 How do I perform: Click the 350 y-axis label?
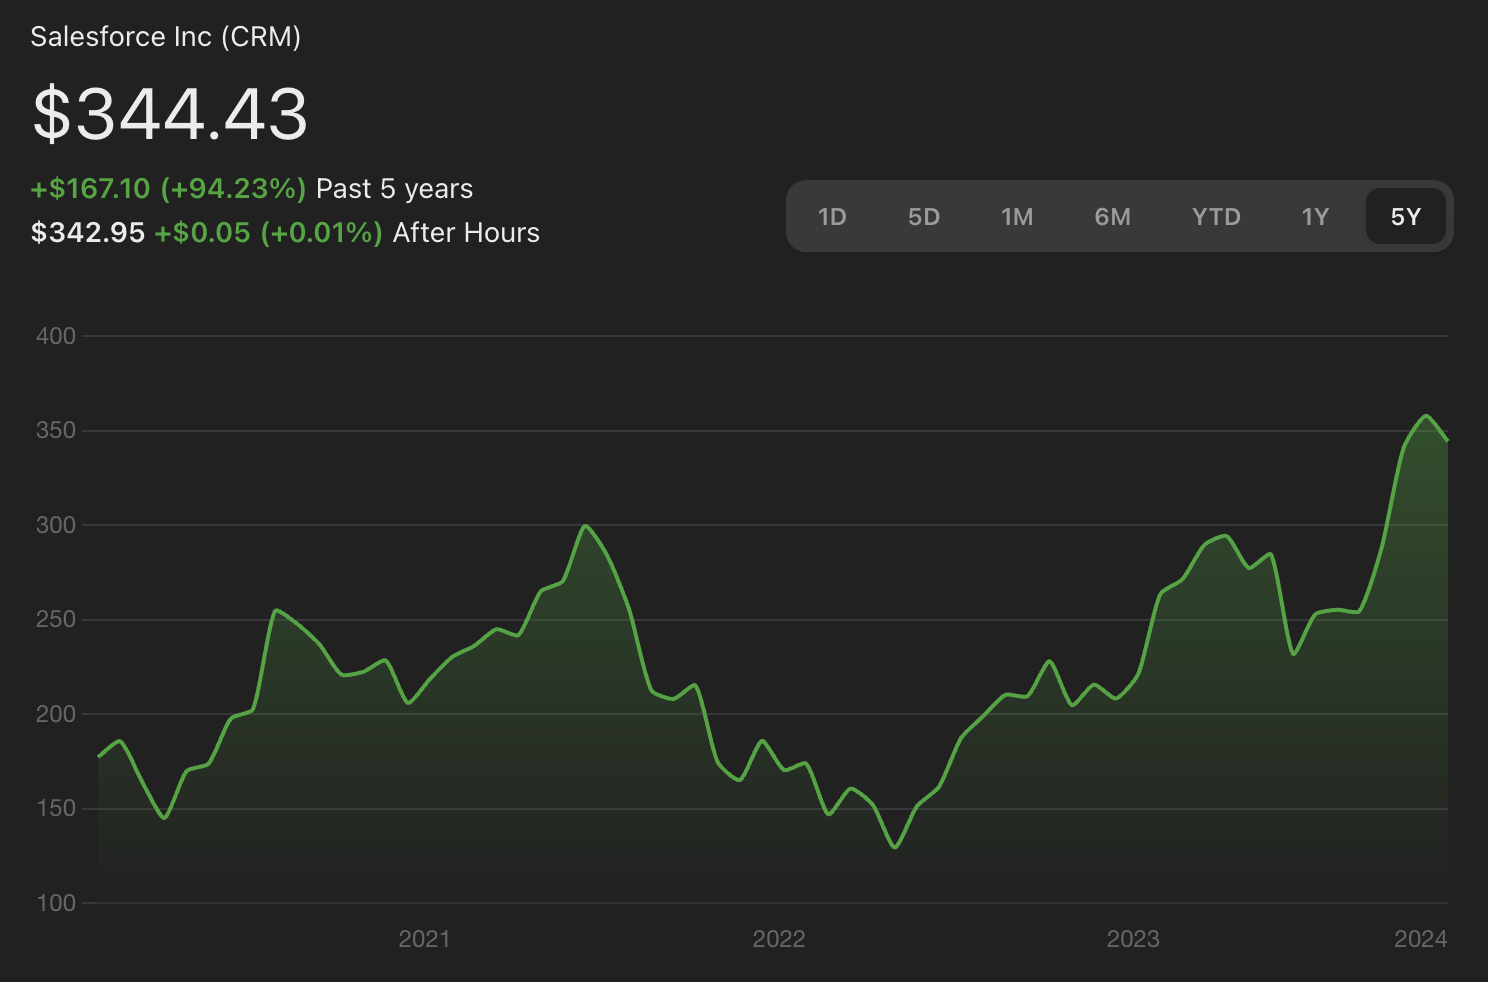(x=56, y=430)
